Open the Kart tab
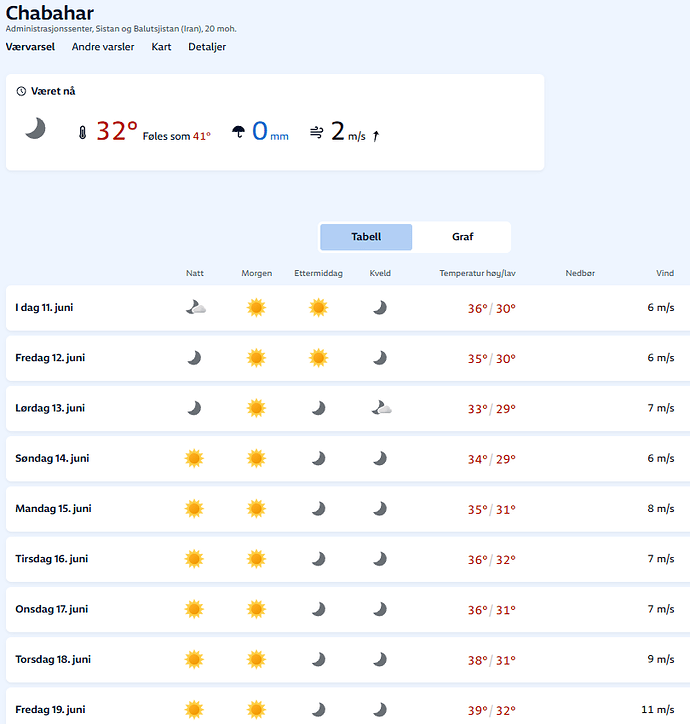 (x=161, y=47)
